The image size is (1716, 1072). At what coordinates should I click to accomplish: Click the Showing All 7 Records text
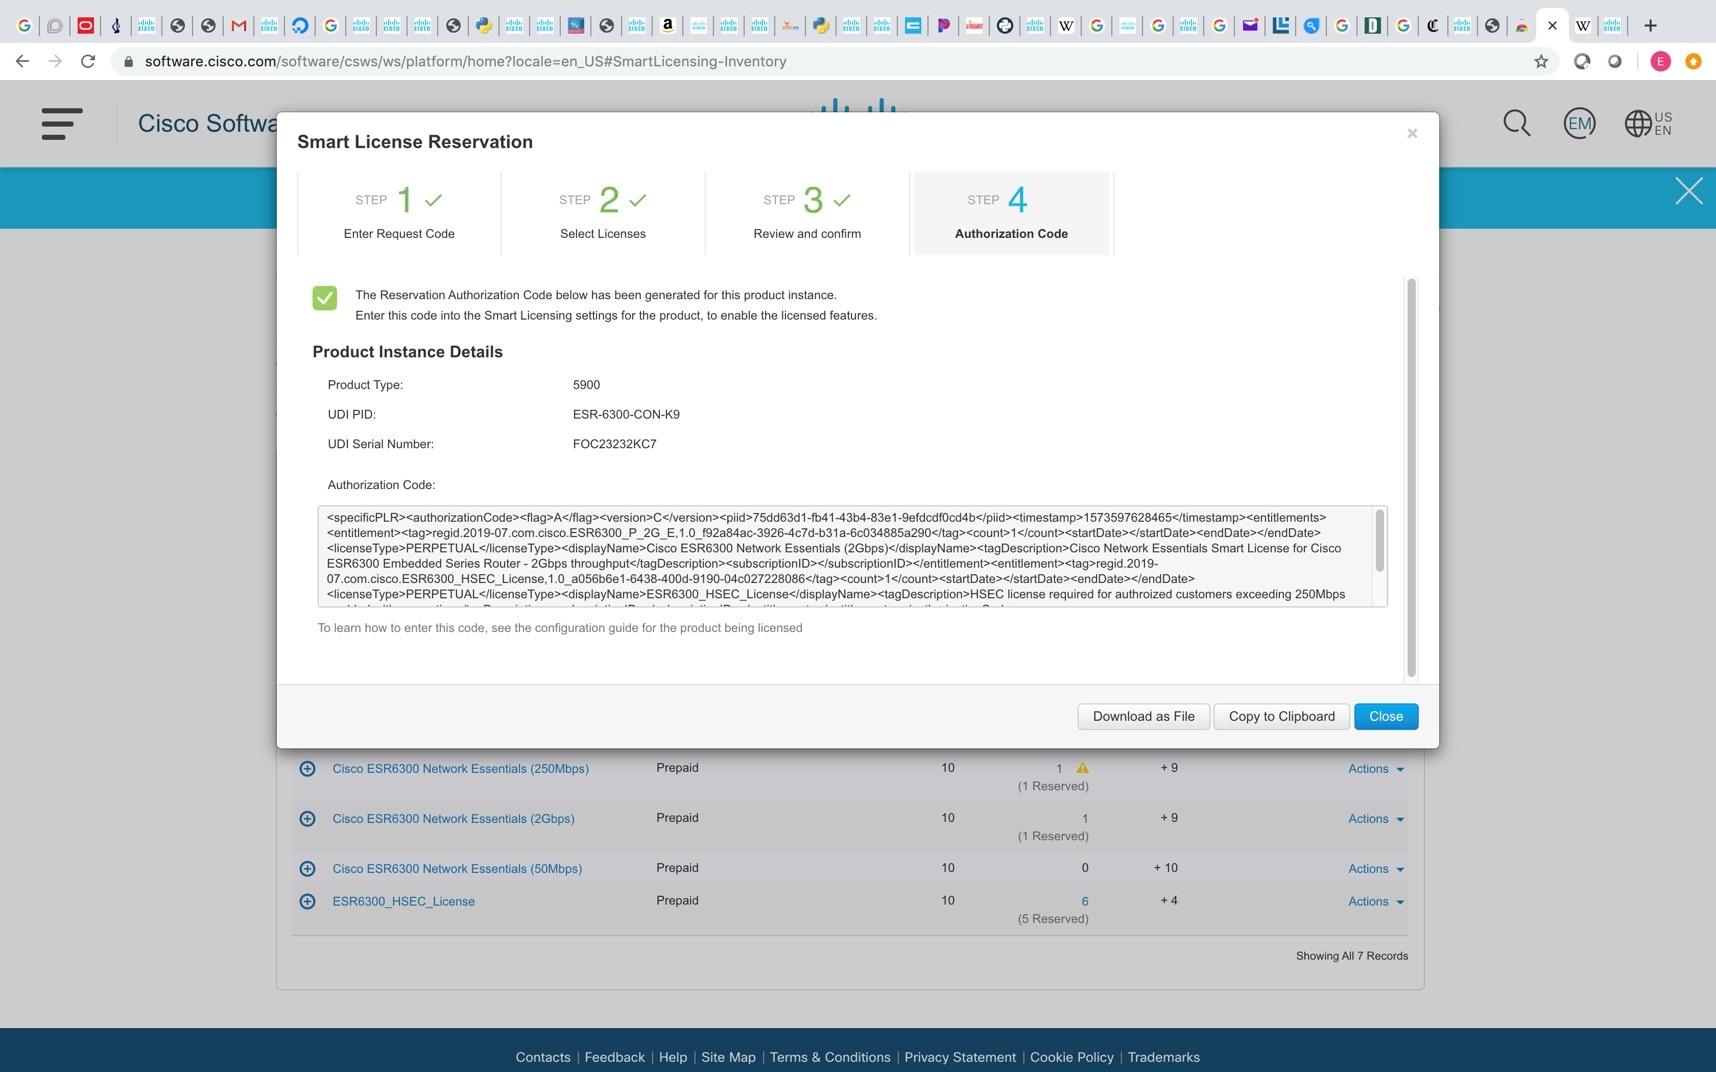1351,956
